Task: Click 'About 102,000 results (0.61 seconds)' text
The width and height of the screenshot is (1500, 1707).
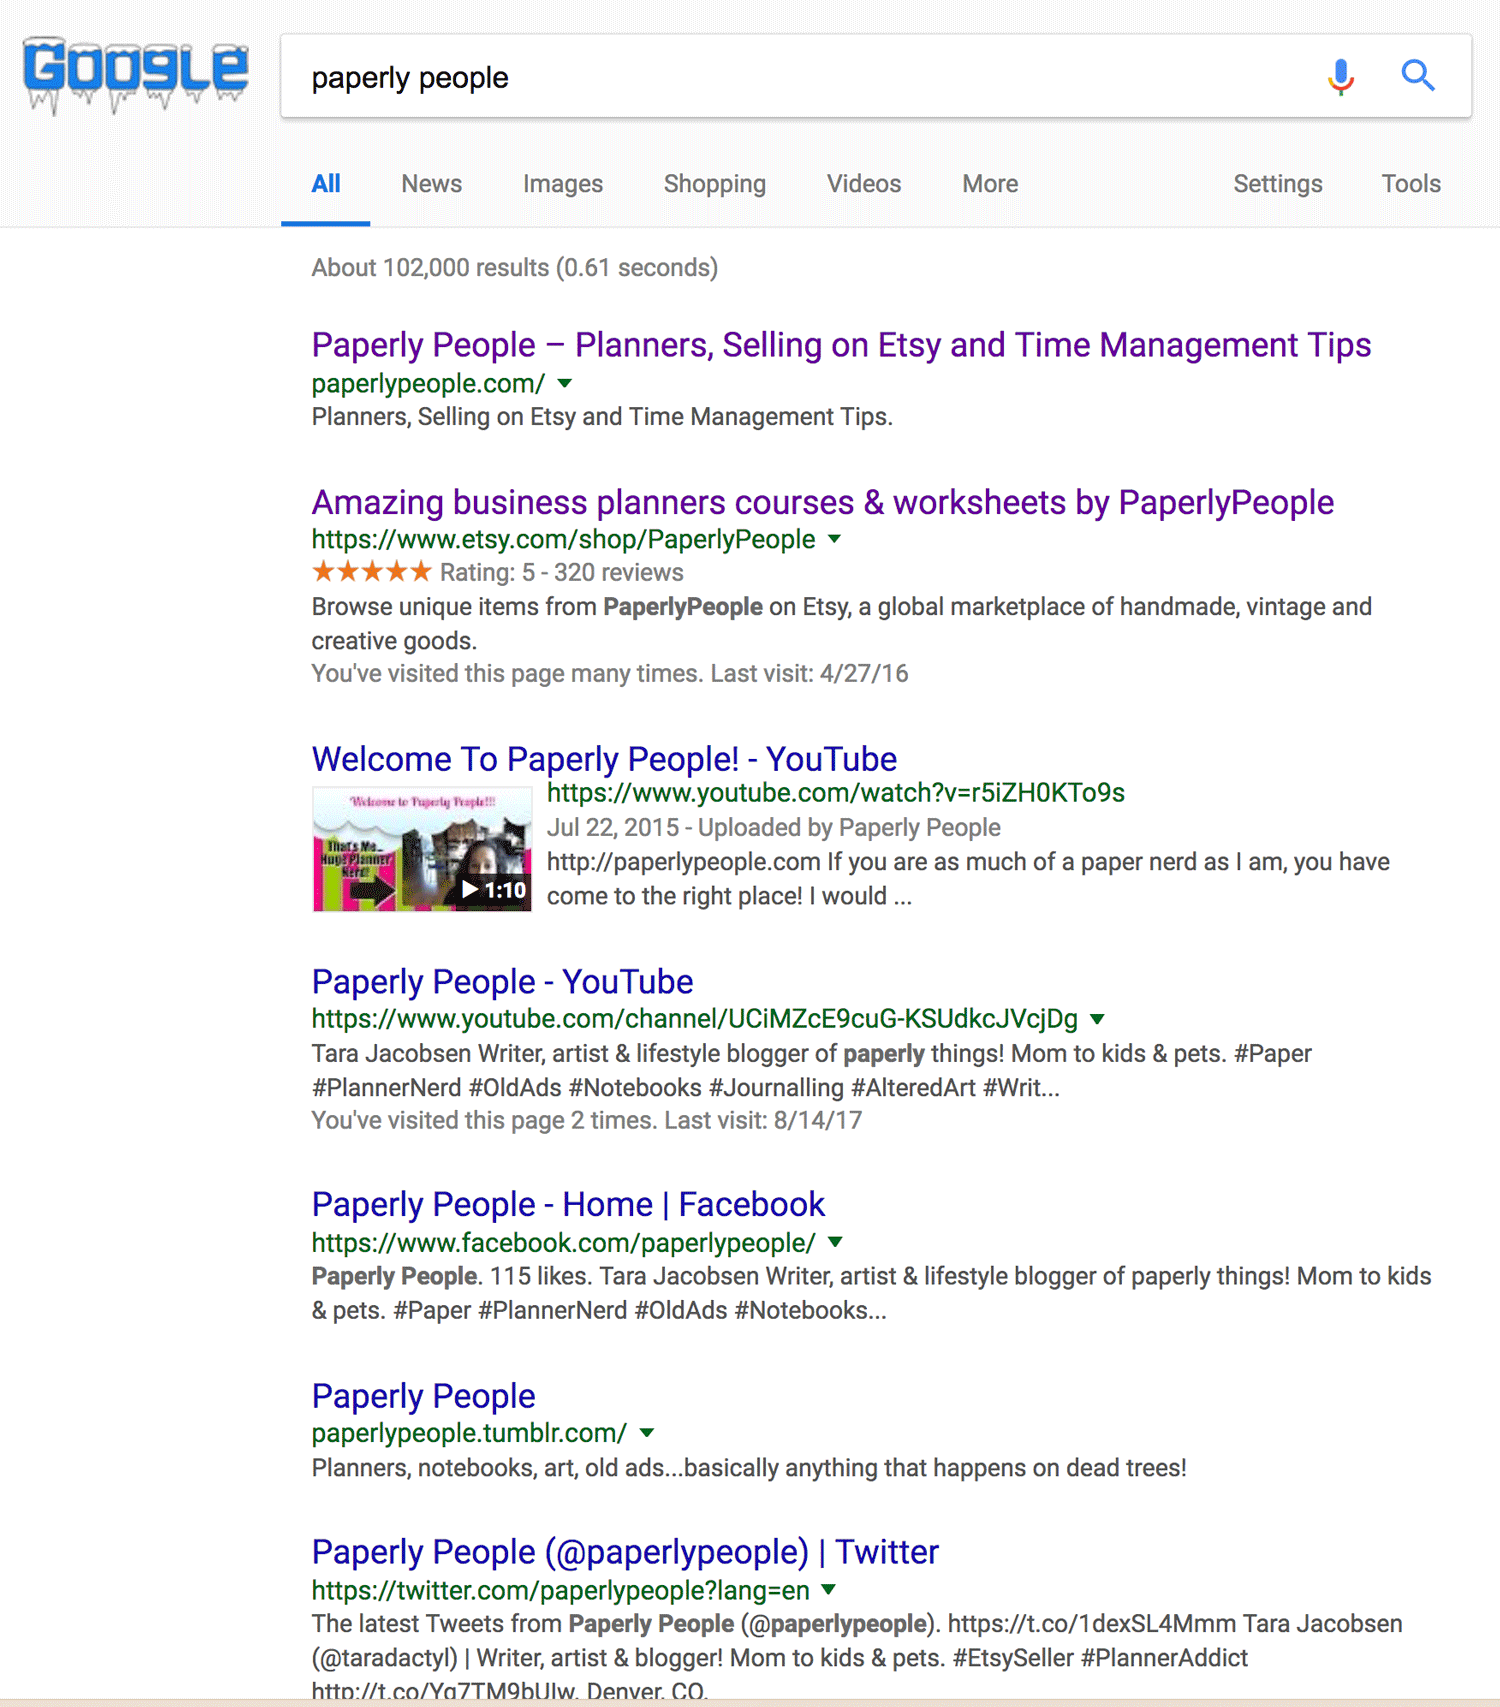Action: pyautogui.click(x=514, y=268)
